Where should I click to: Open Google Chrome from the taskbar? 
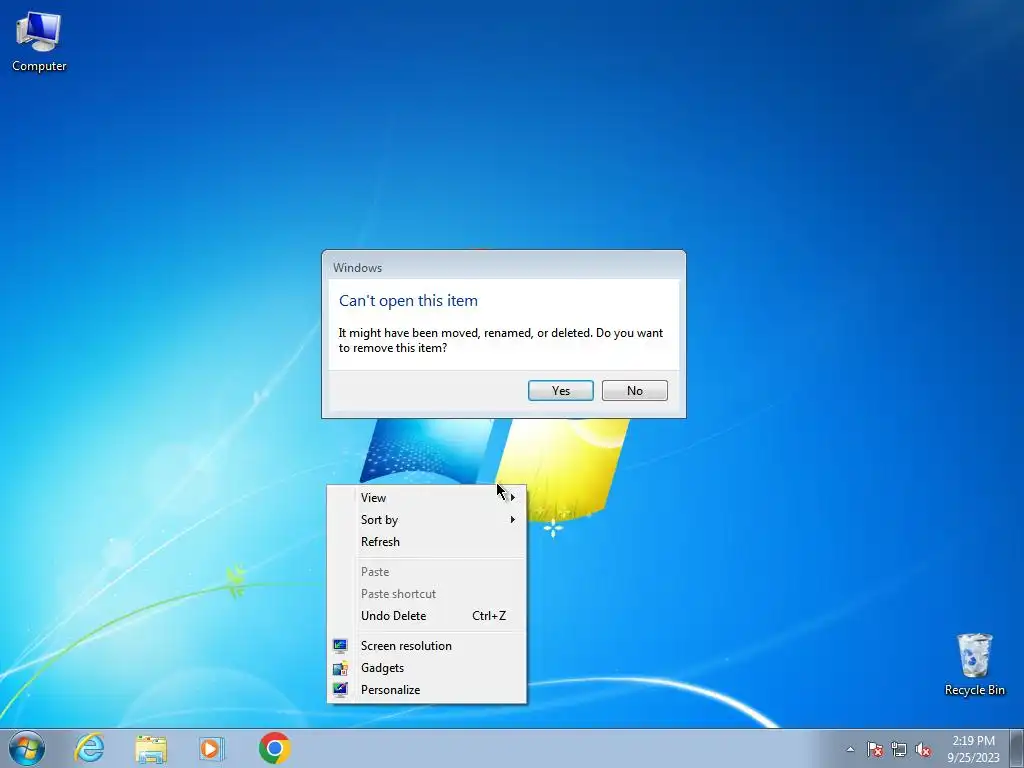coord(274,748)
